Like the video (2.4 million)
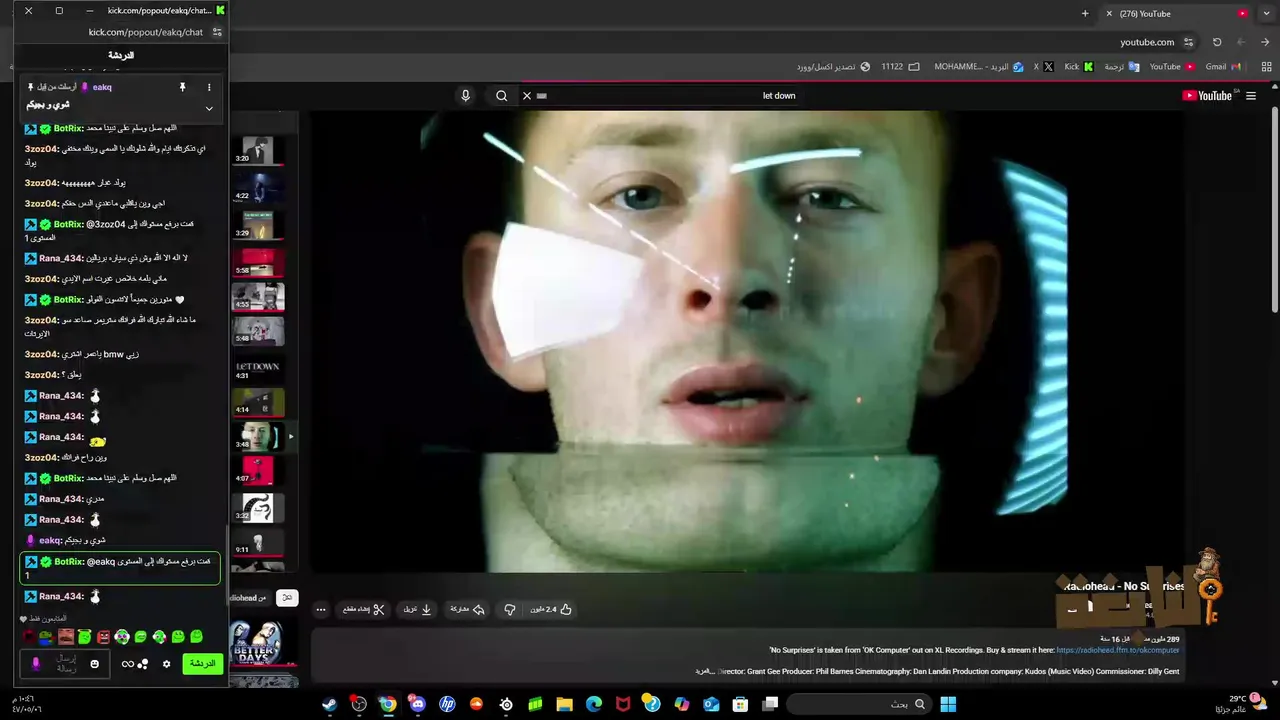Viewport: 1280px width, 720px height. tap(551, 609)
